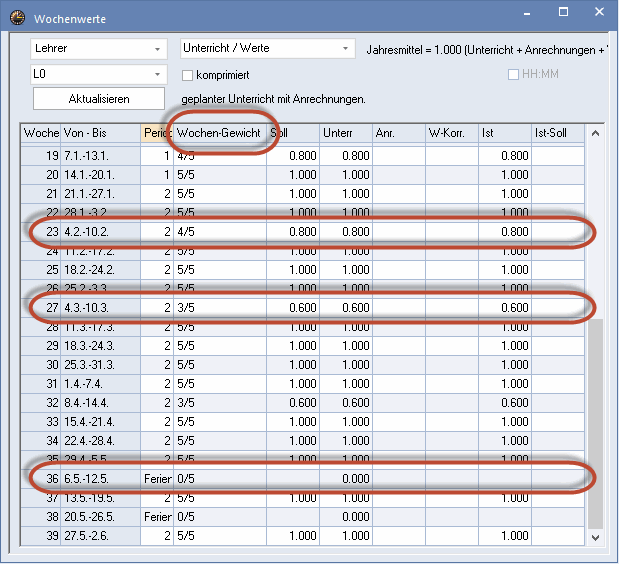
Task: Click the Von - Bis column header
Action: click(101, 133)
